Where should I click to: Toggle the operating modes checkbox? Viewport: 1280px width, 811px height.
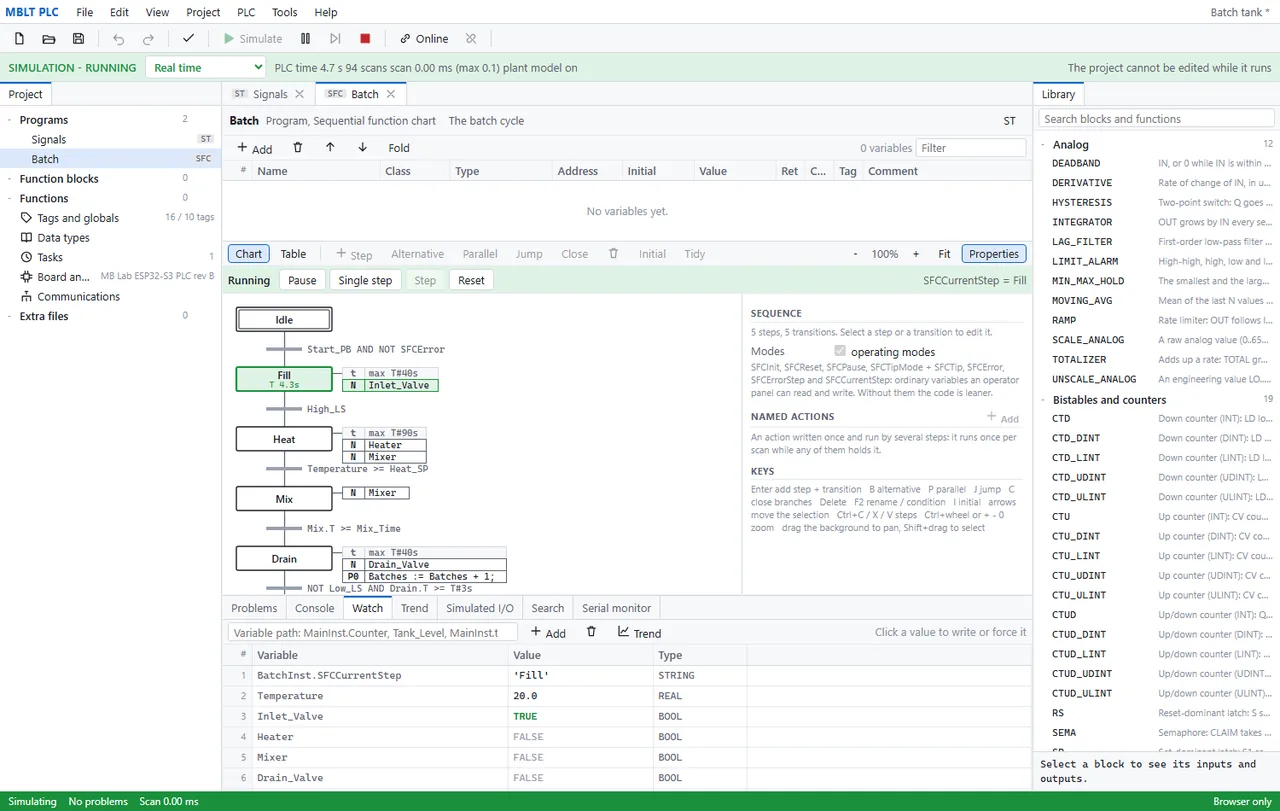point(840,352)
